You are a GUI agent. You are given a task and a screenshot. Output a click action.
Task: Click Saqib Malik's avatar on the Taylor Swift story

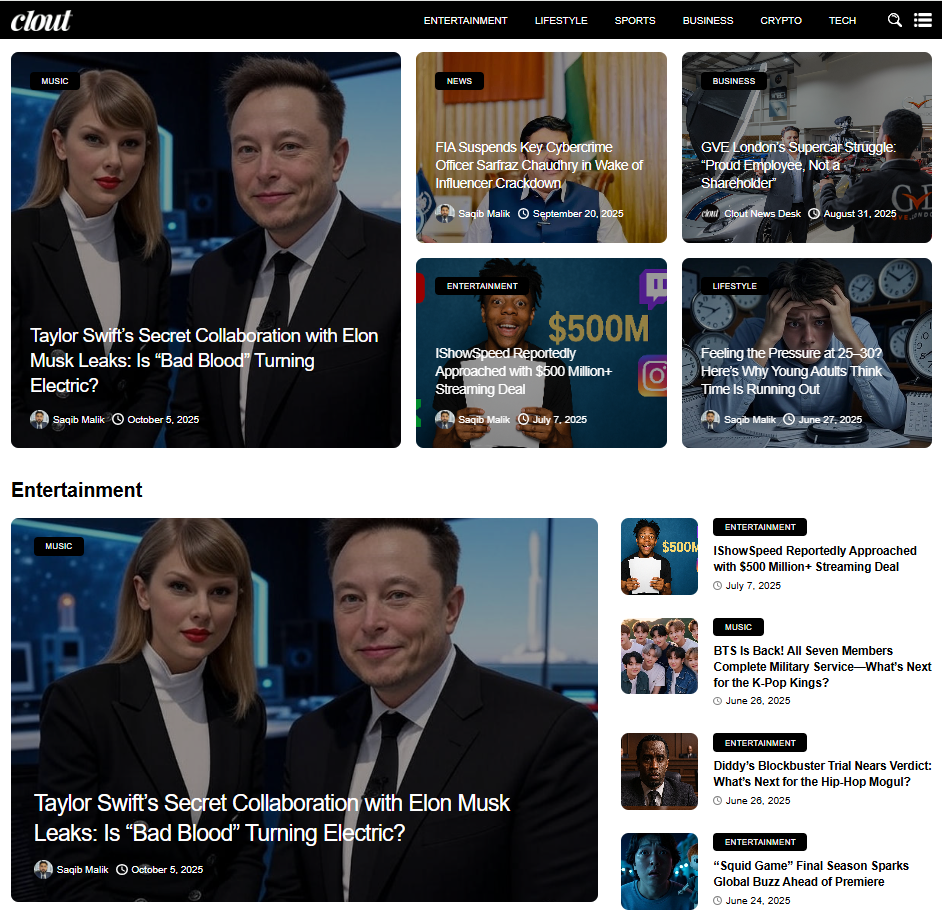(x=39, y=419)
